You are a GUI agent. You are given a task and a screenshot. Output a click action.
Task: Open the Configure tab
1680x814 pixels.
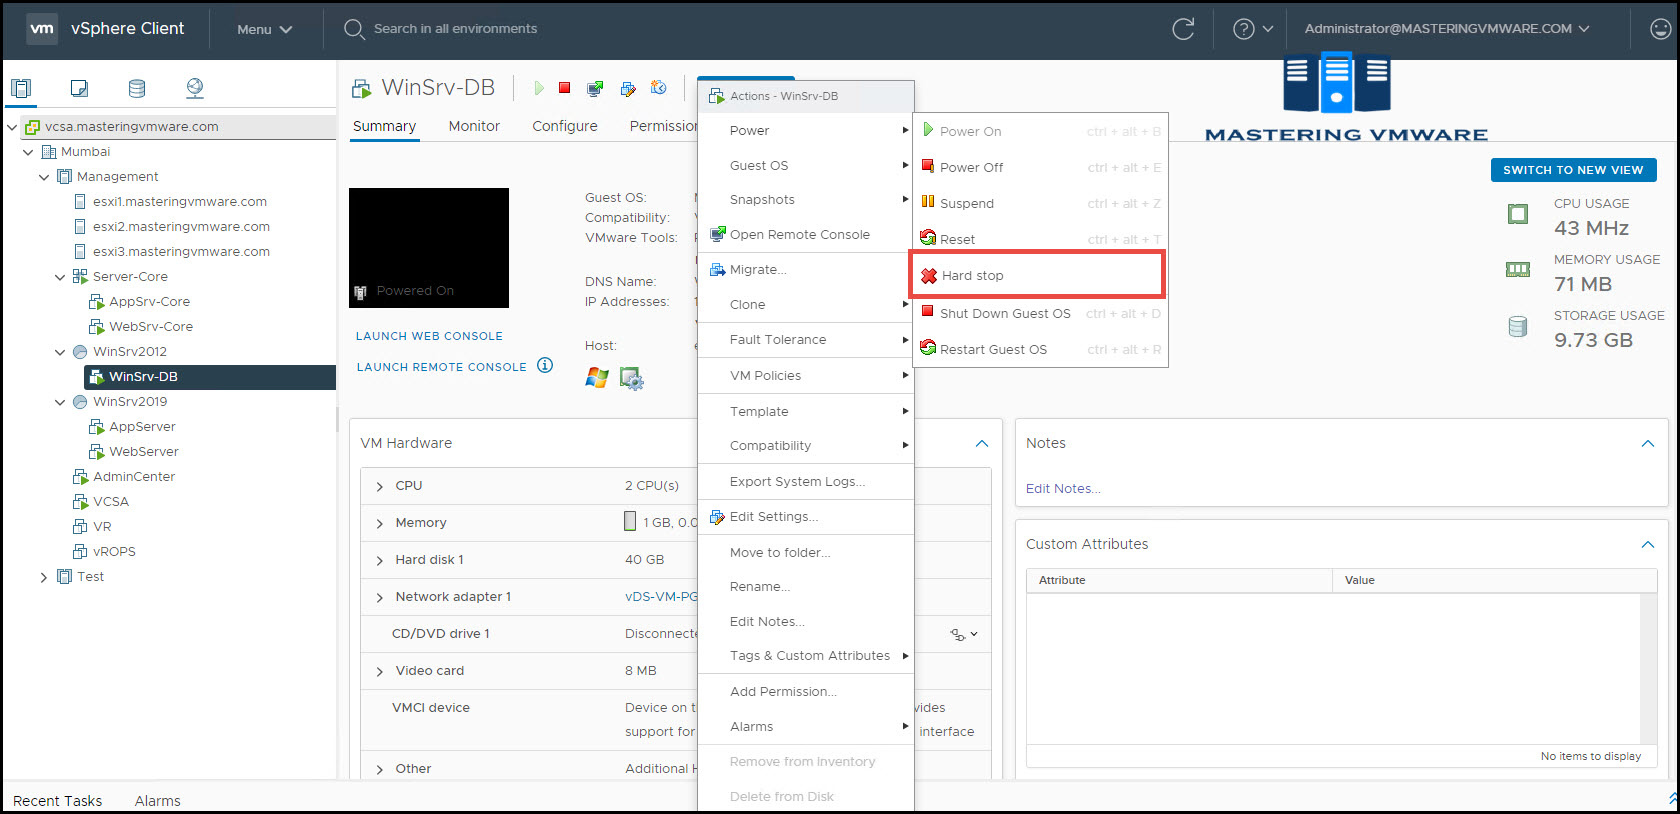coord(565,126)
